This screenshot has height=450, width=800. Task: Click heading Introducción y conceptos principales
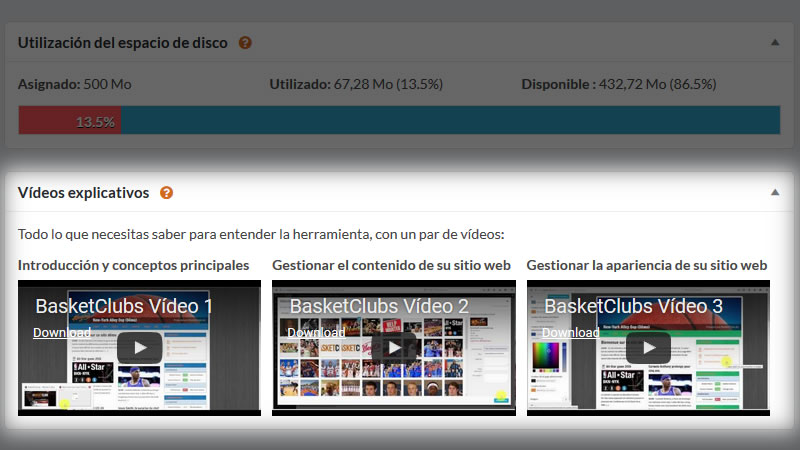pyautogui.click(x=133, y=265)
